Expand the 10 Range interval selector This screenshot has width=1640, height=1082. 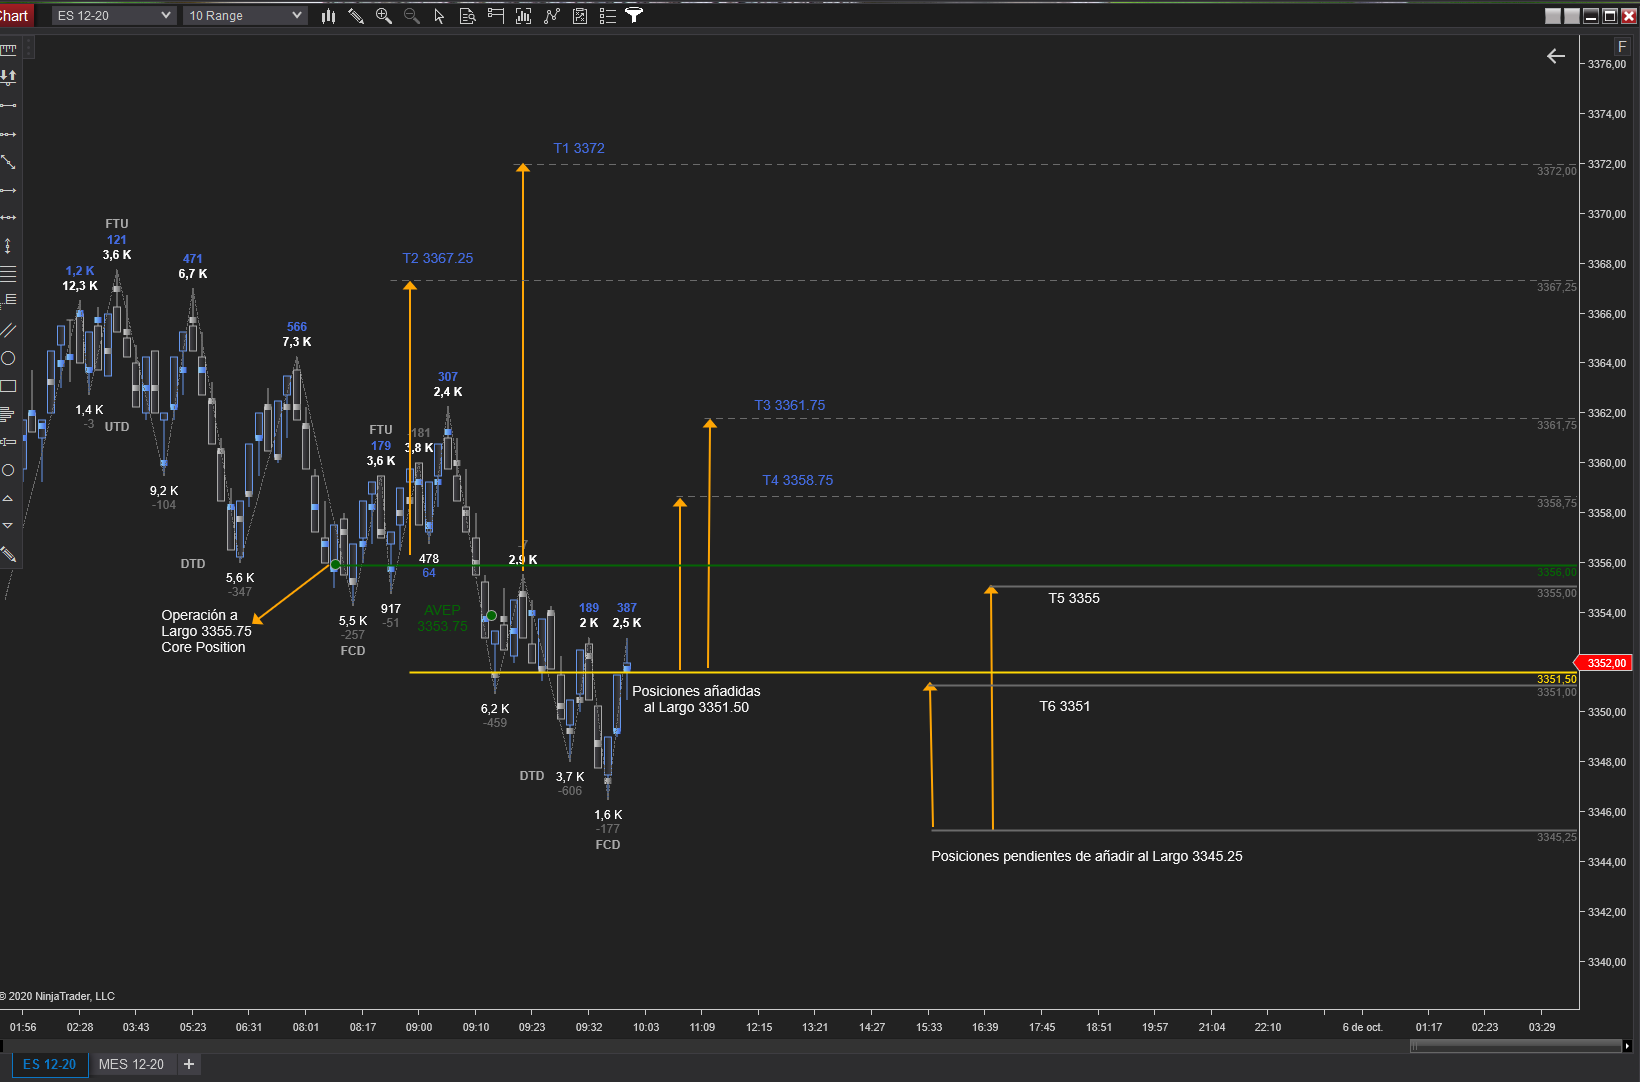245,16
